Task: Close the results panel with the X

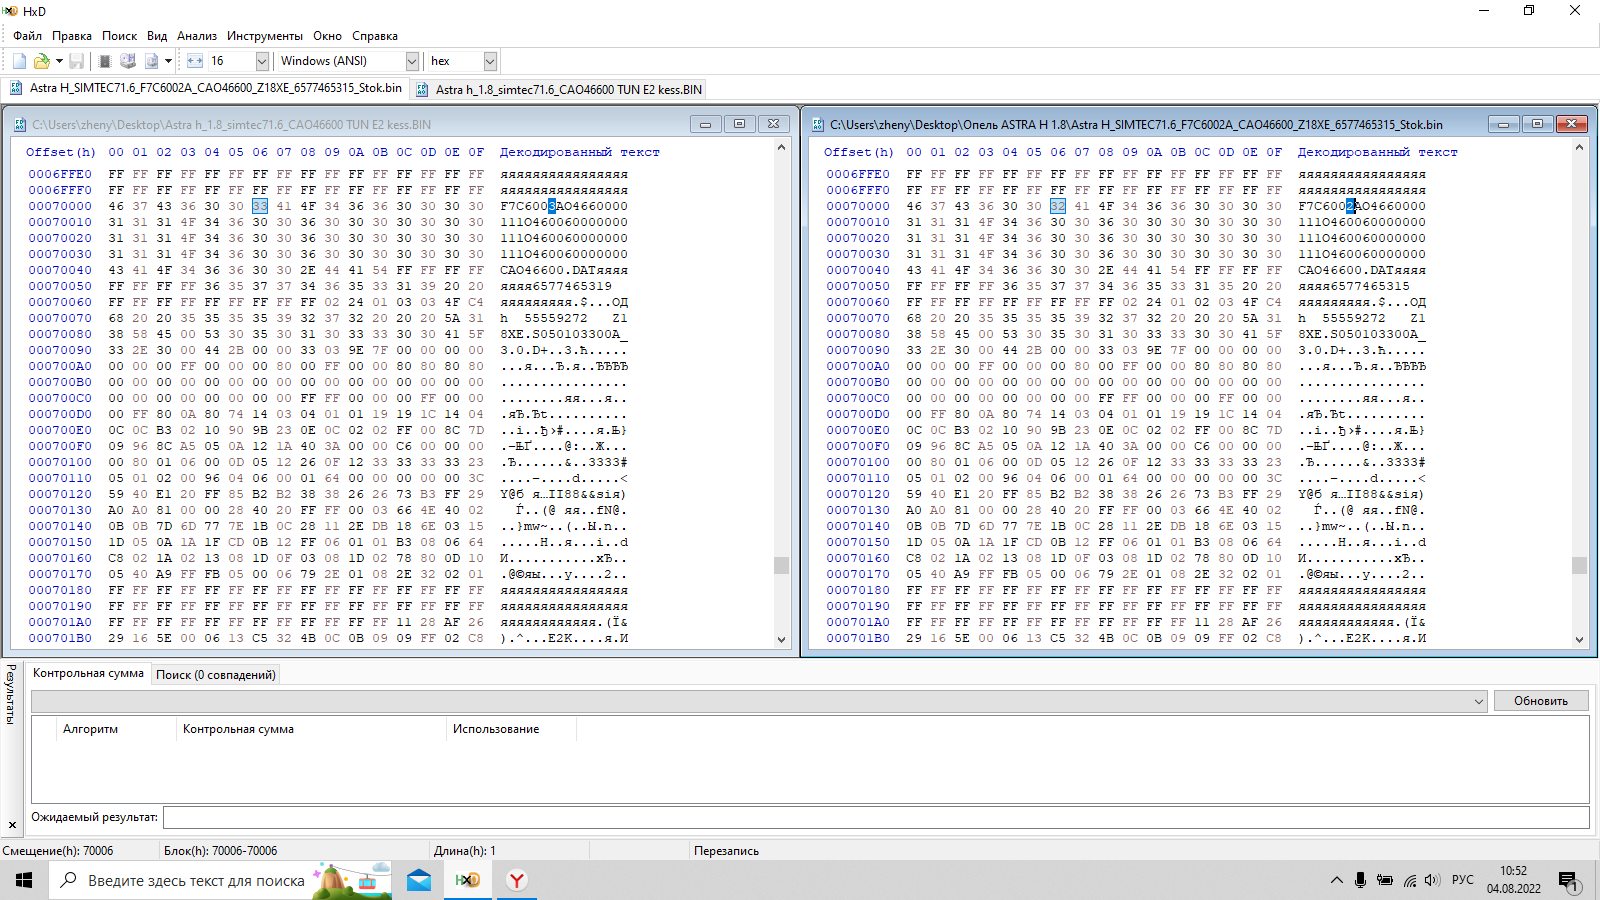Action: coord(12,825)
